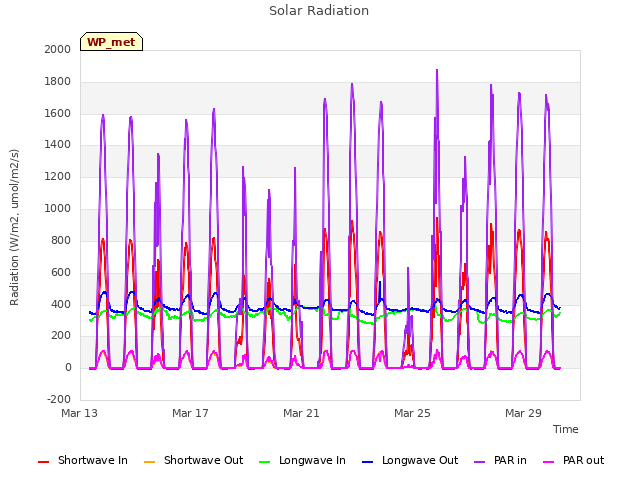Click the red Shortwave In legend swatch
The width and height of the screenshot is (640, 480).
(43, 462)
